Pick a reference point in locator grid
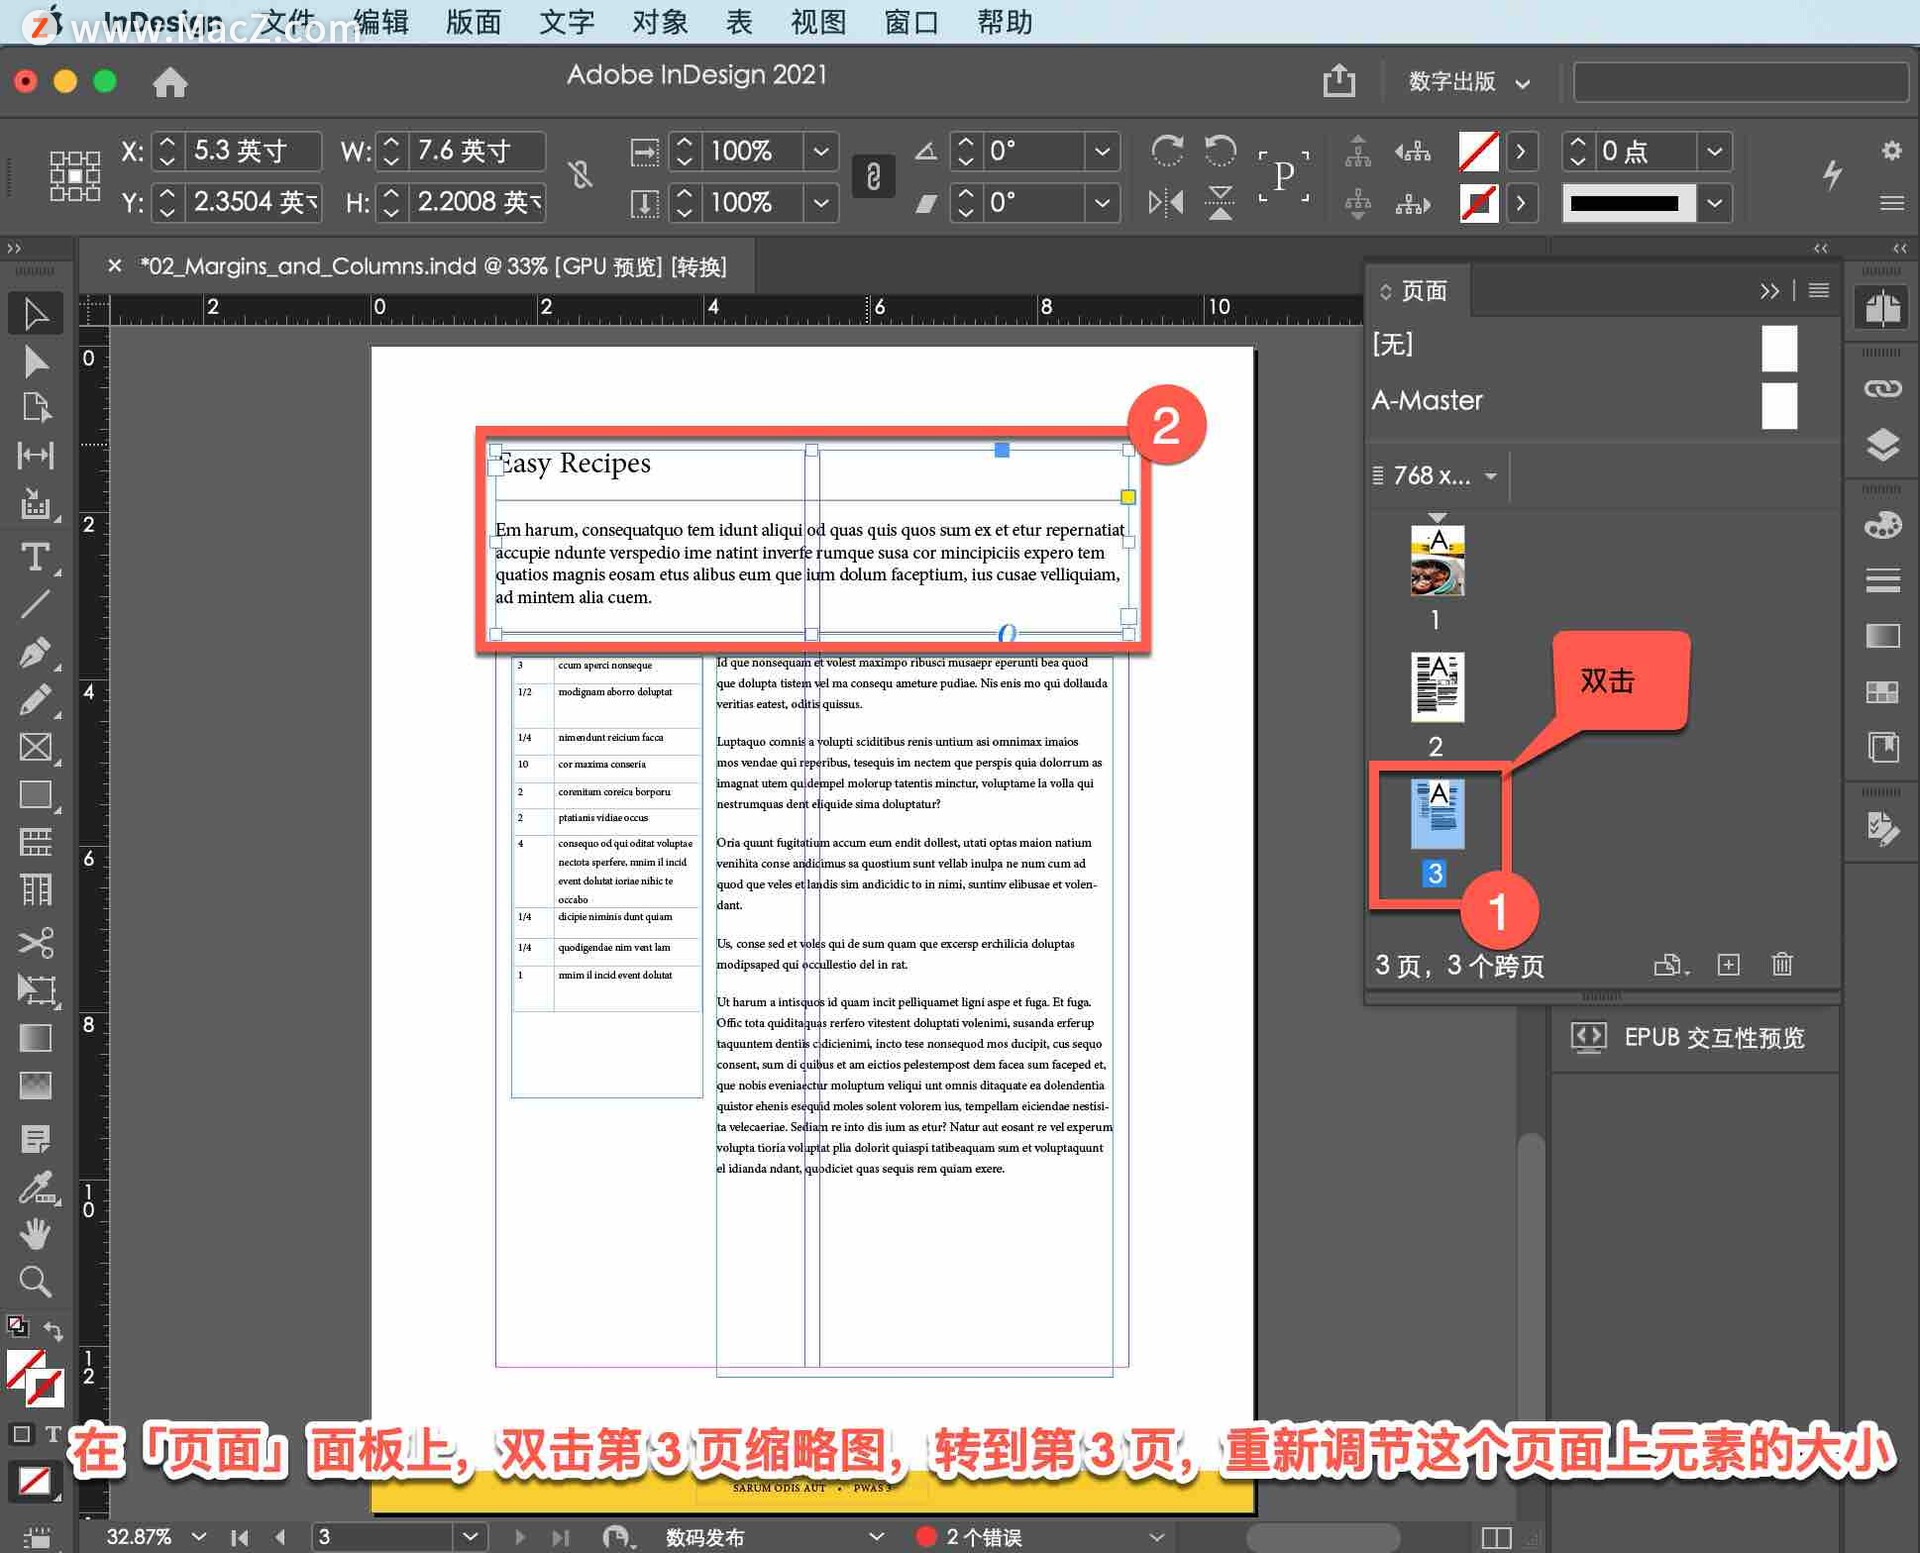This screenshot has height=1553, width=1920. [75, 176]
